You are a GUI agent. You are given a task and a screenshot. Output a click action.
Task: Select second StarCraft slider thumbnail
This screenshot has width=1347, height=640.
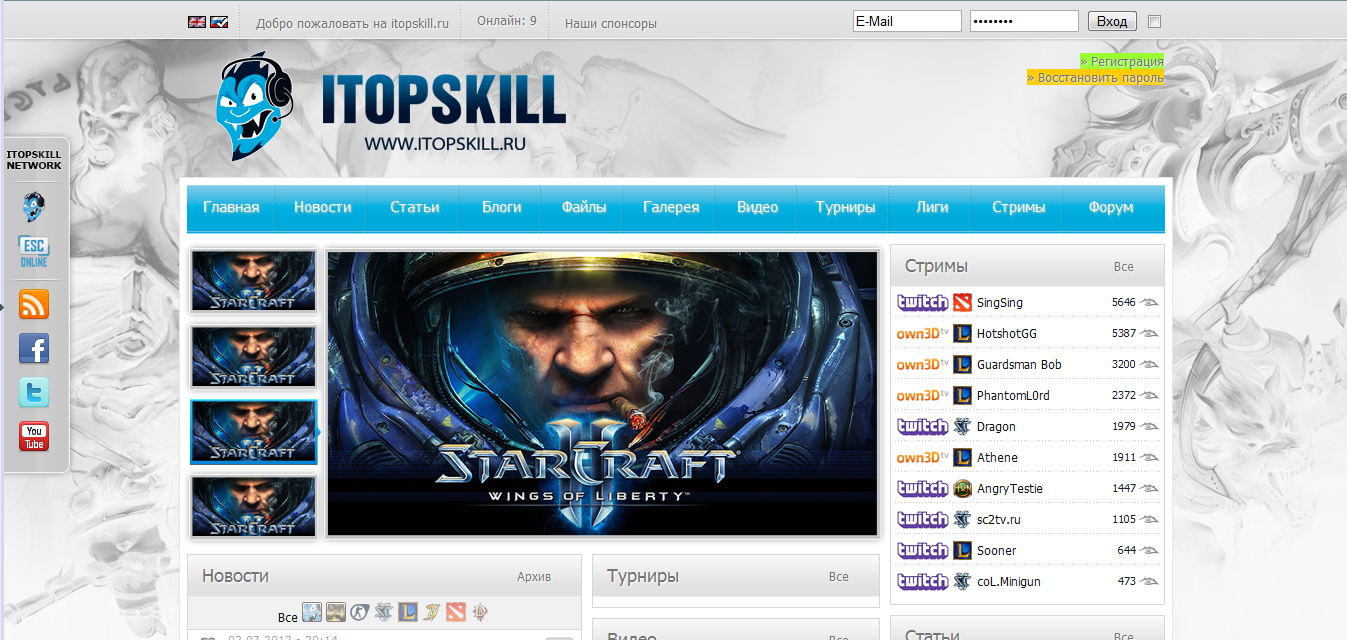(x=253, y=356)
